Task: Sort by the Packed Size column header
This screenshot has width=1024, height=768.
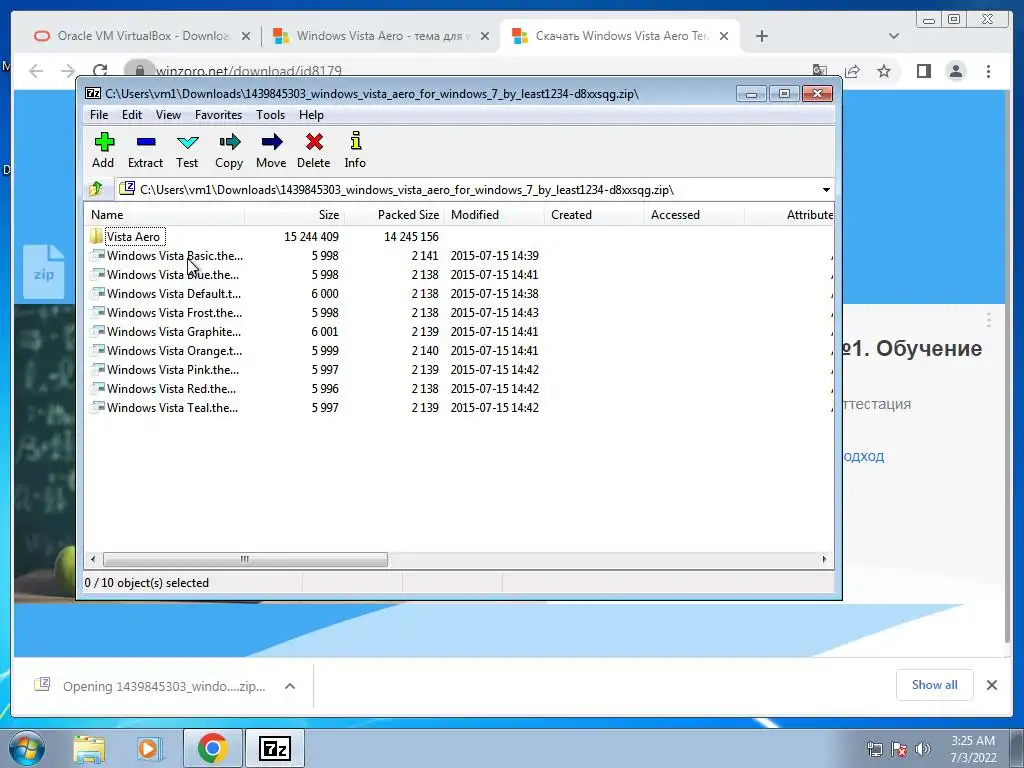Action: (394, 214)
